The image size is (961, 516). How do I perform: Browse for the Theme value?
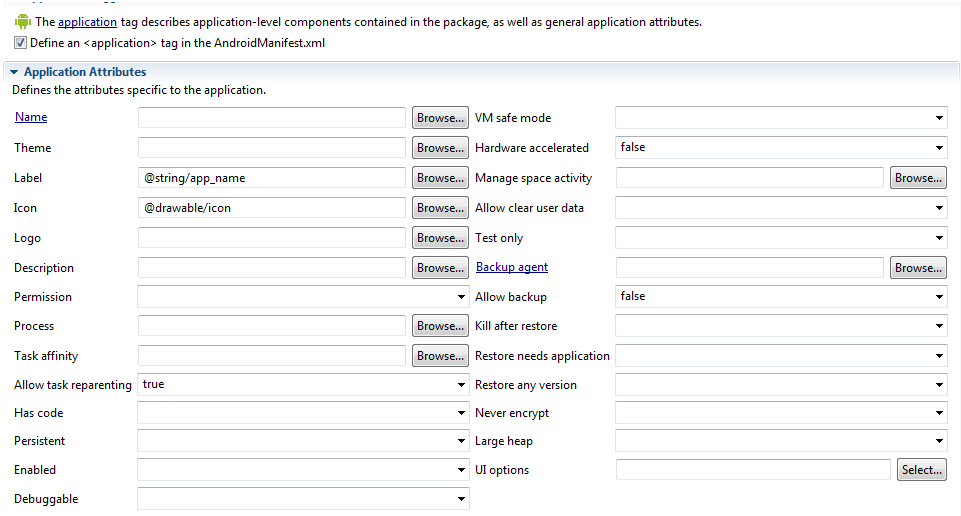point(440,148)
